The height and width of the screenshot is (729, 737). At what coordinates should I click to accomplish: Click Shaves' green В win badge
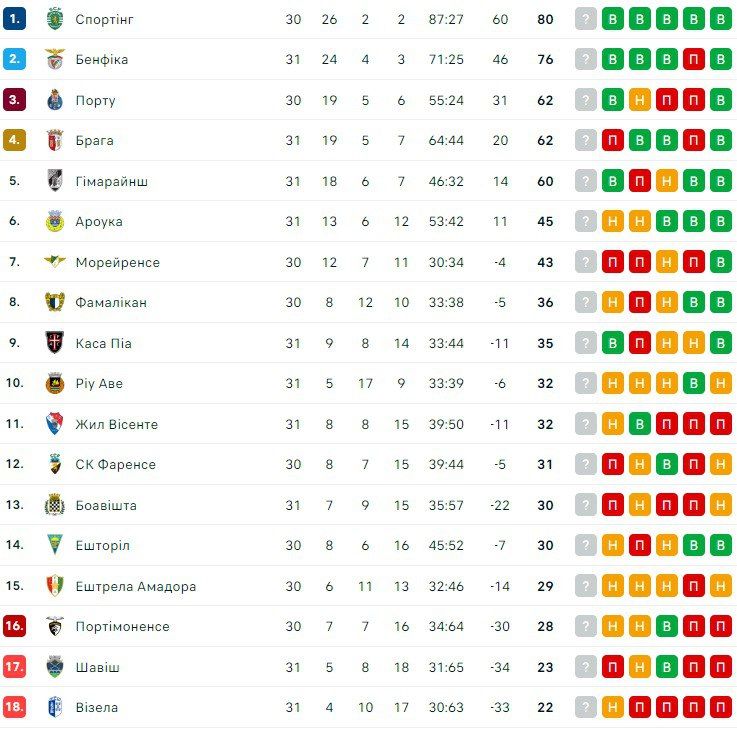click(666, 667)
